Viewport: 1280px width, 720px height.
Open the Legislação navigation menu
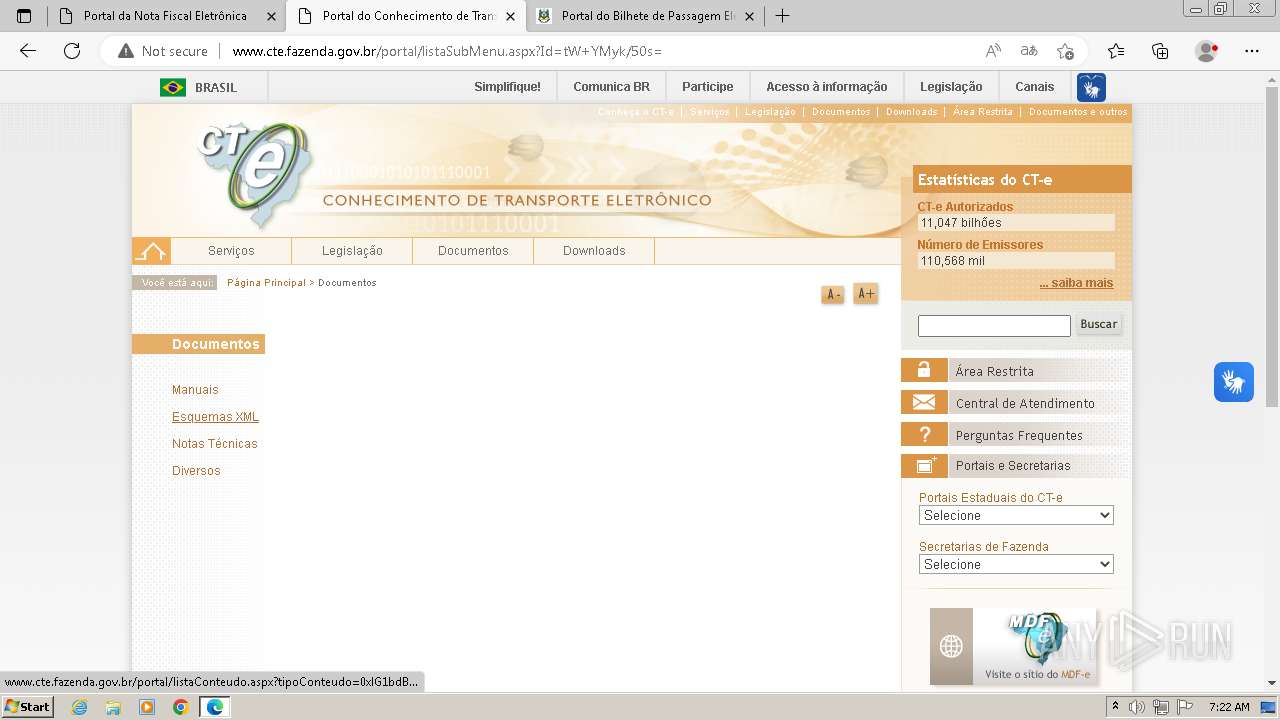coord(352,251)
